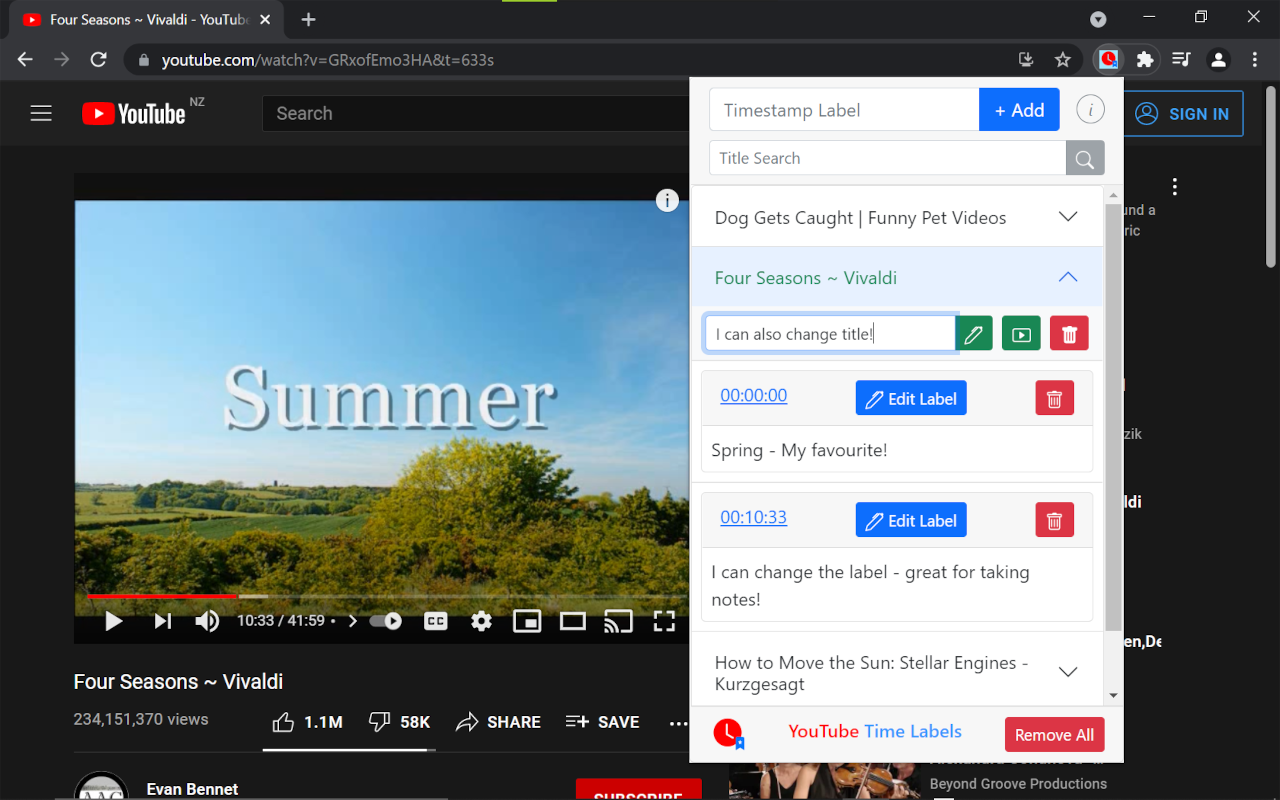The height and width of the screenshot is (800, 1280).
Task: Click SIGN IN on YouTube
Action: 1183,114
